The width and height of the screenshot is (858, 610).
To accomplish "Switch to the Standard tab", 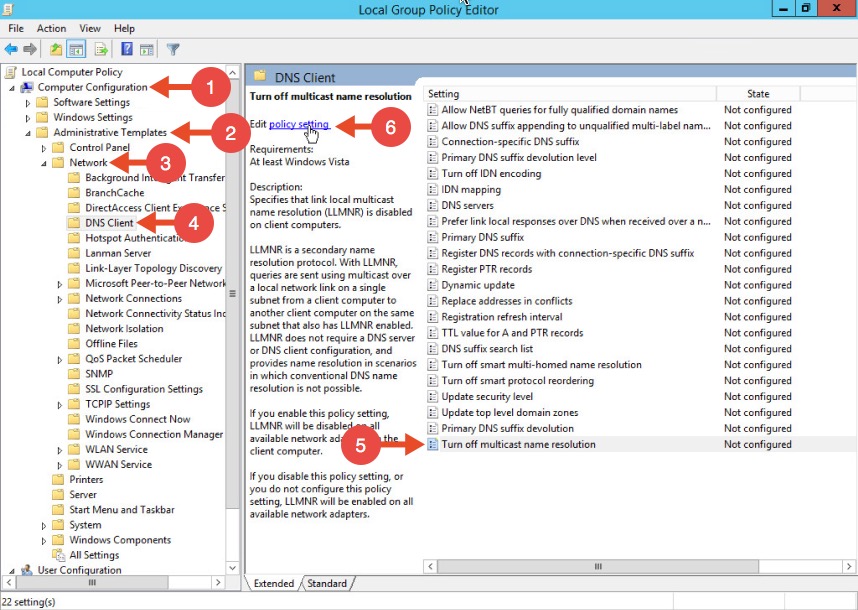I will coord(326,584).
